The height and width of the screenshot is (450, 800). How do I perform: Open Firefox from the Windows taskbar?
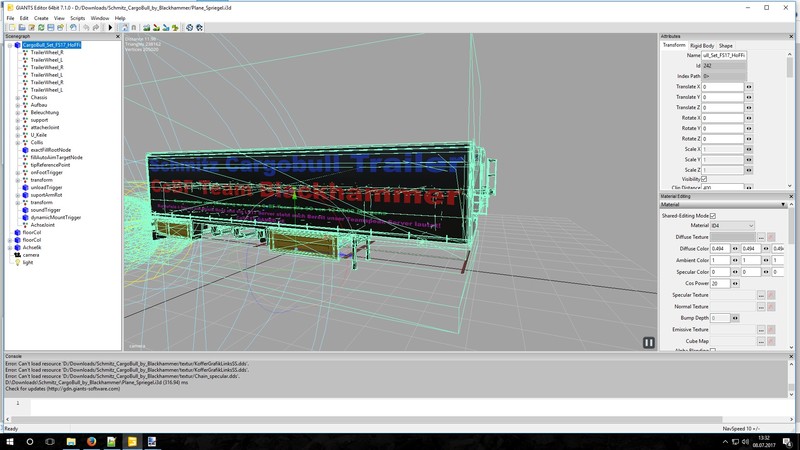click(90, 441)
